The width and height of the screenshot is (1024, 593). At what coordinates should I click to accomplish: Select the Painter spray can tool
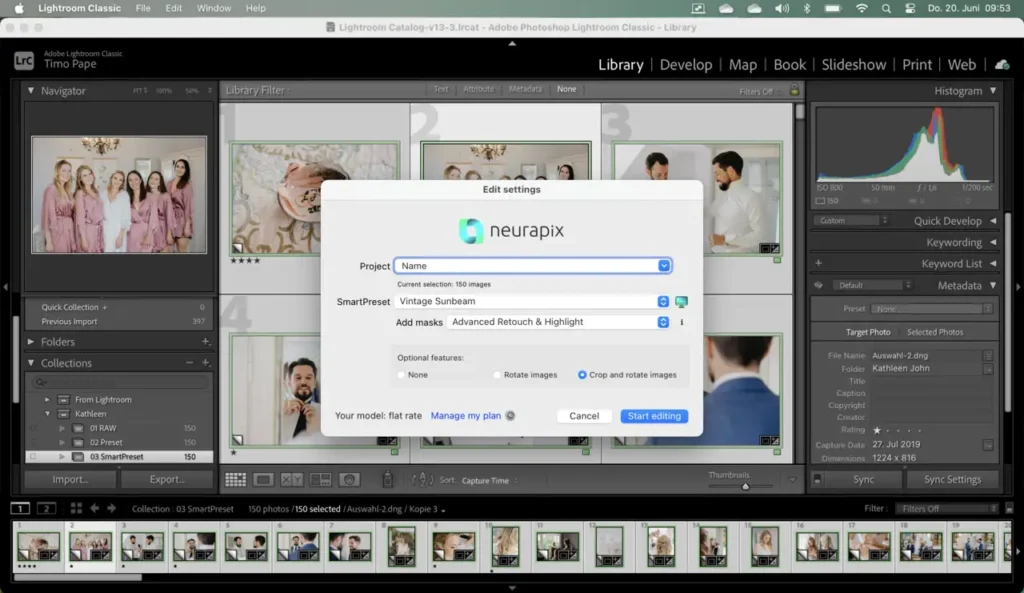tap(387, 480)
